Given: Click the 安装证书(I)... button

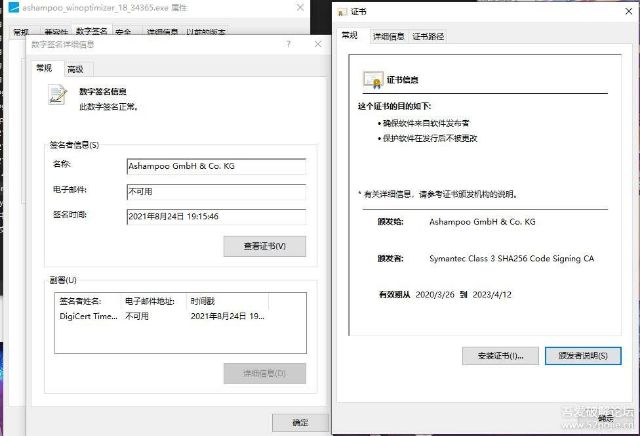Looking at the screenshot, I should (500, 356).
